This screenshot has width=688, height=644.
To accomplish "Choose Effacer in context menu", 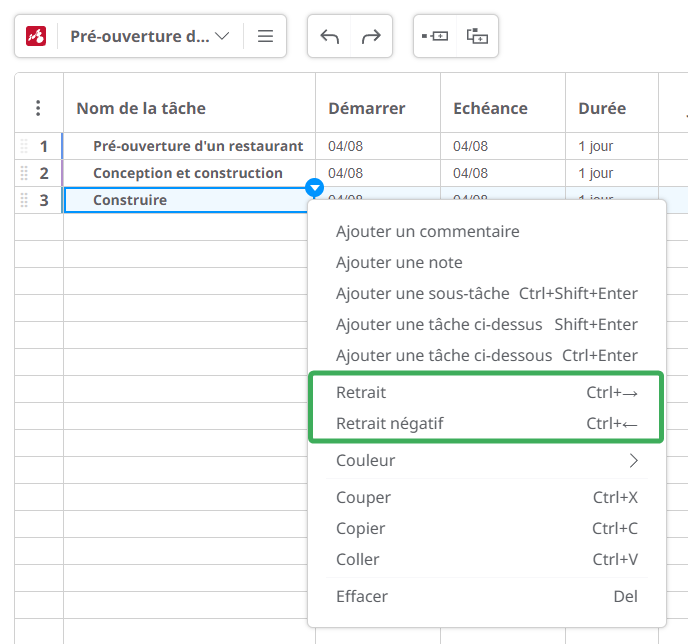I will point(487,596).
